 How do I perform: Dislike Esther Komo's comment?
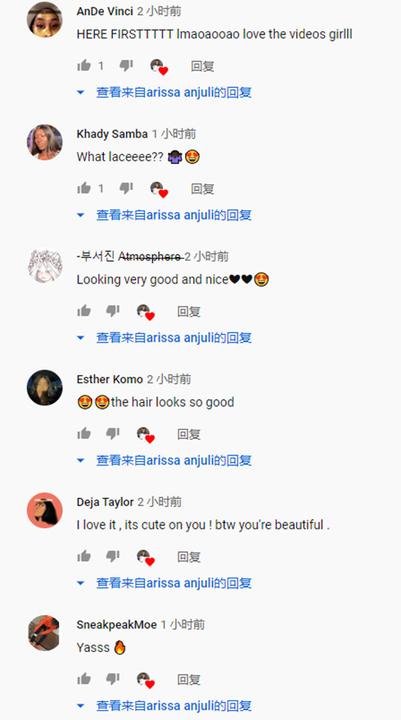[113, 433]
